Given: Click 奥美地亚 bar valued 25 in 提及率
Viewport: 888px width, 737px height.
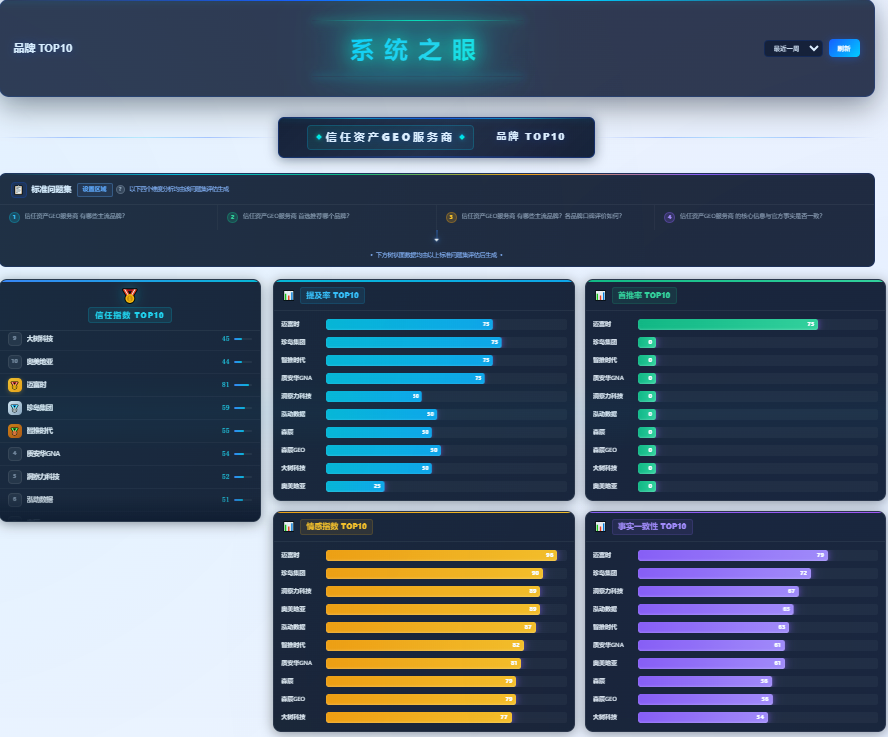Looking at the screenshot, I should [355, 486].
